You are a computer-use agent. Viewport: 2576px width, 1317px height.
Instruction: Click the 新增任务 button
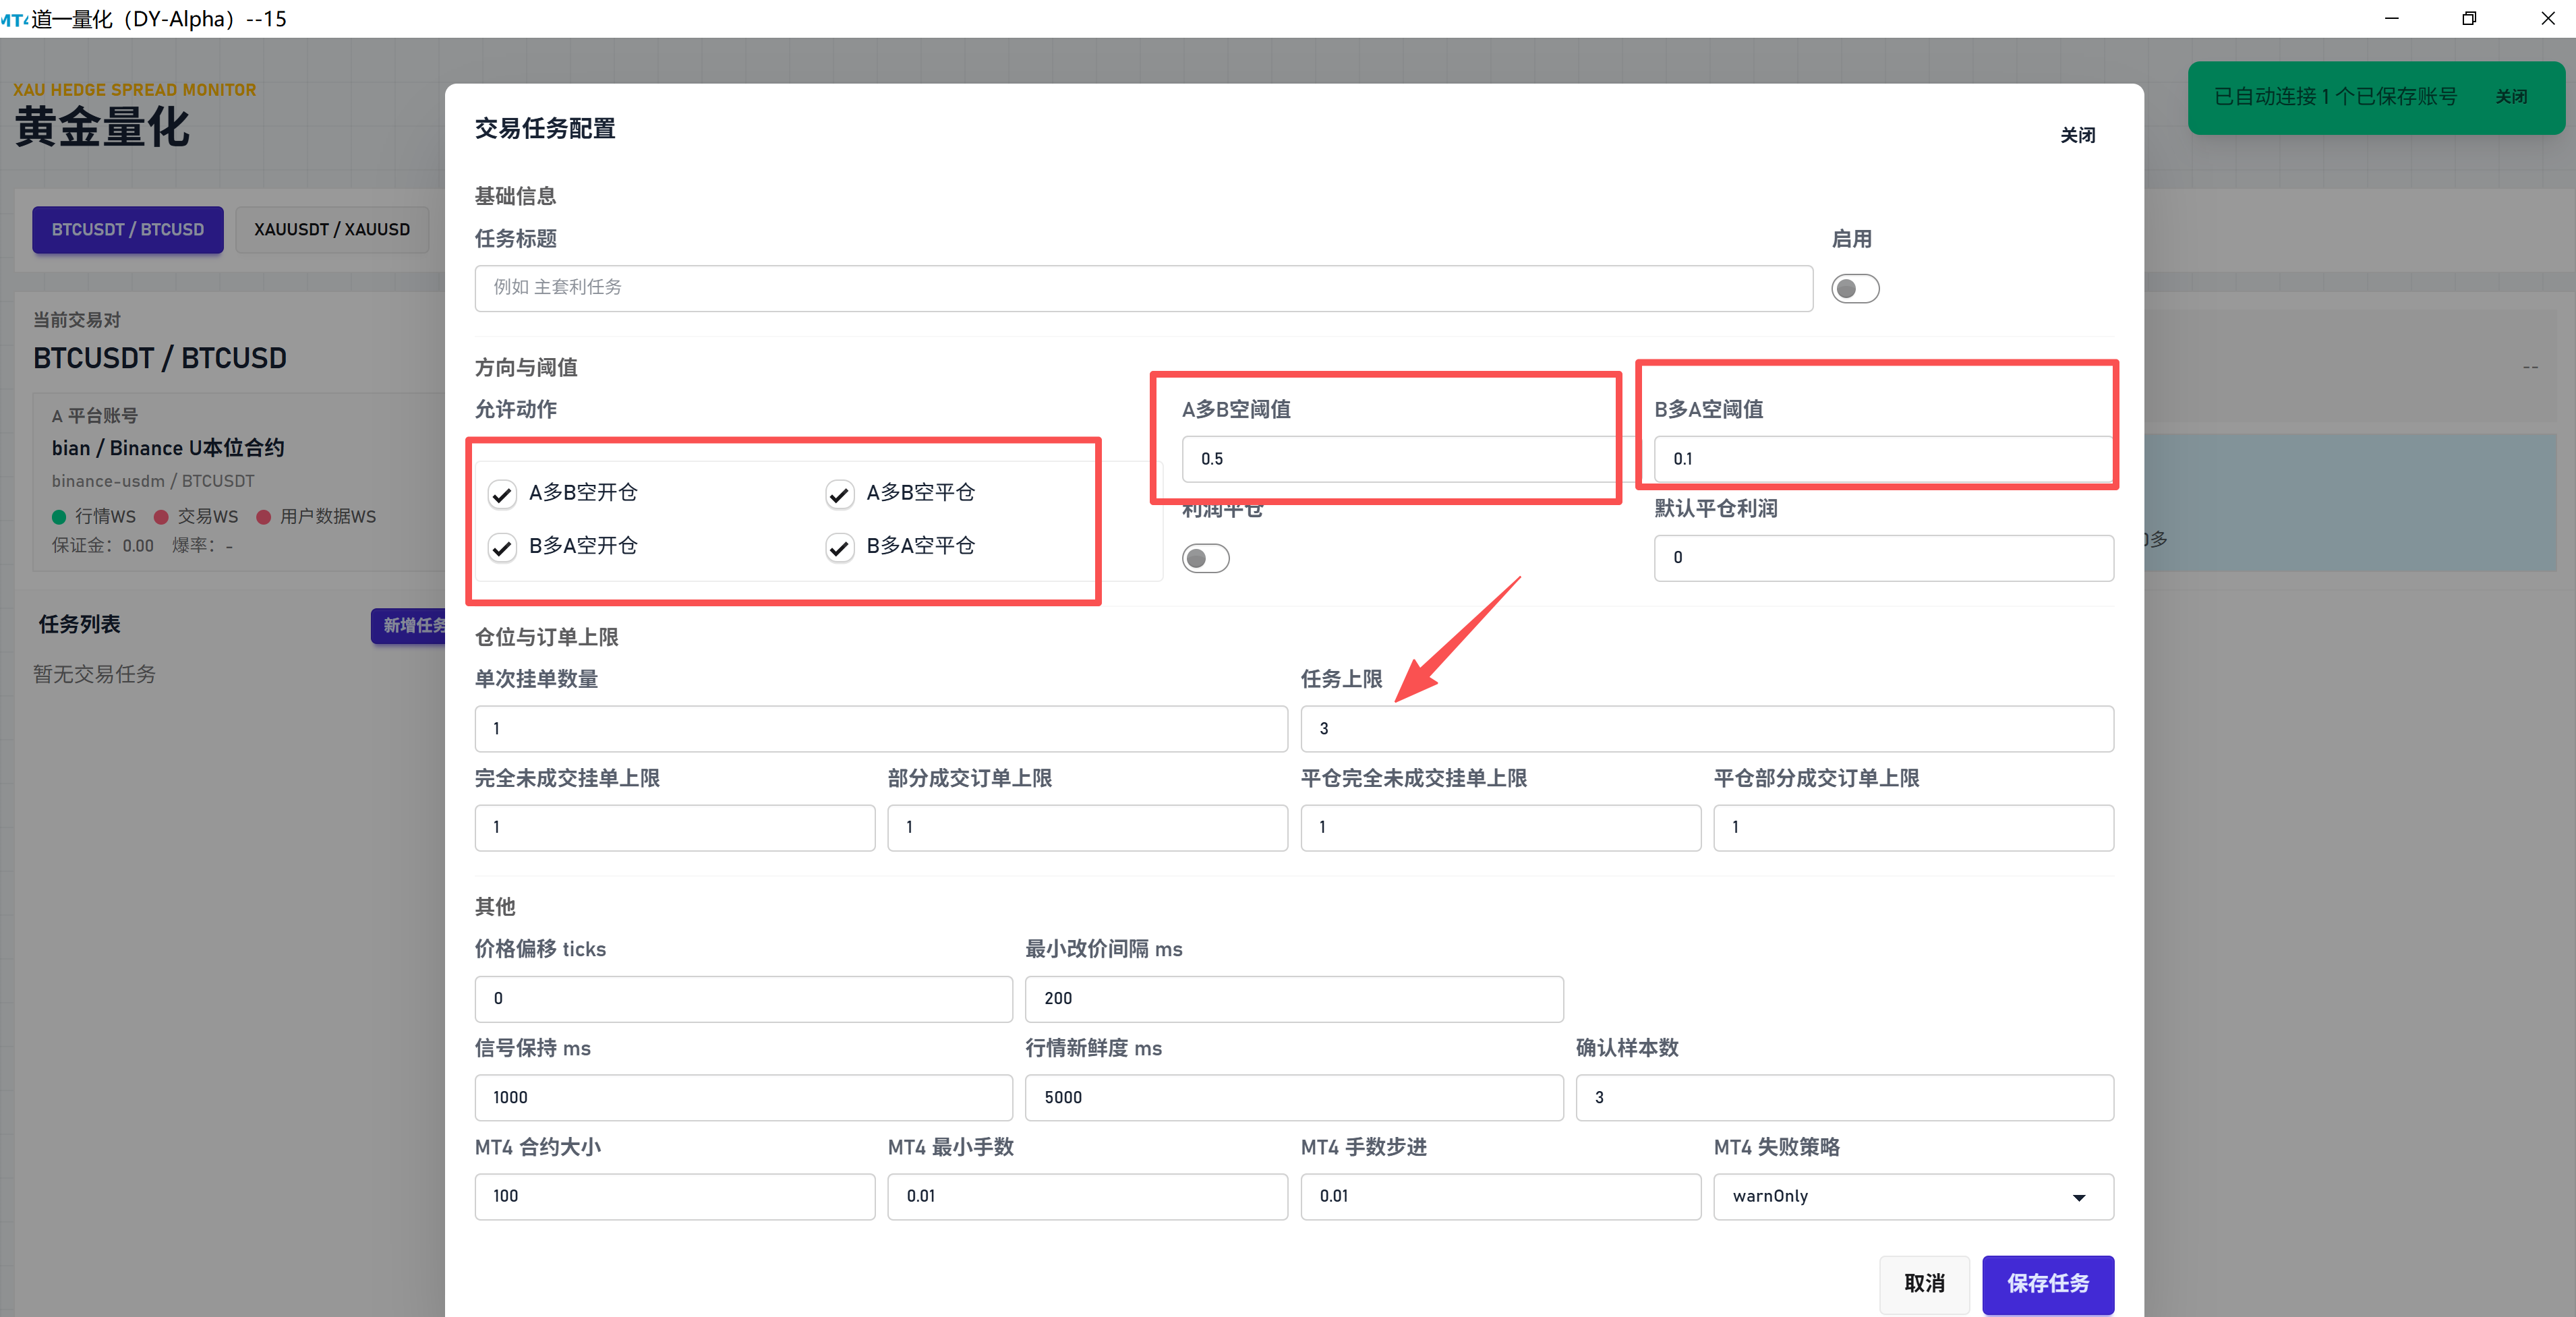(x=409, y=626)
